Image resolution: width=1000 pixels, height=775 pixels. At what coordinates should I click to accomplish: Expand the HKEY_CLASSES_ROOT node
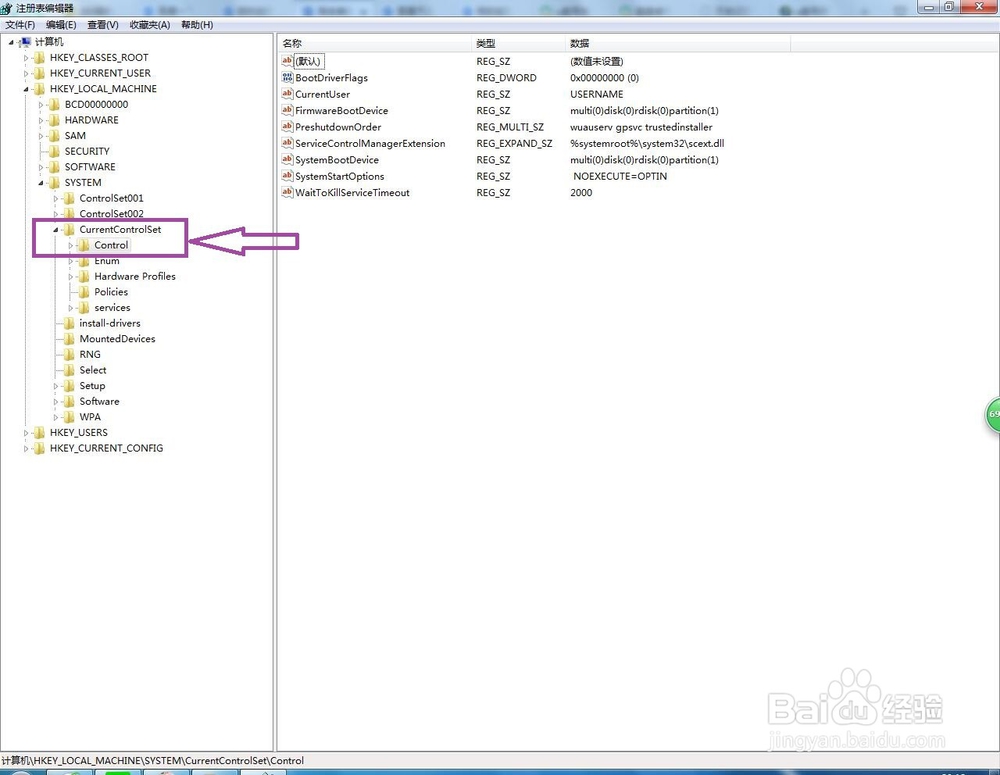[26, 58]
